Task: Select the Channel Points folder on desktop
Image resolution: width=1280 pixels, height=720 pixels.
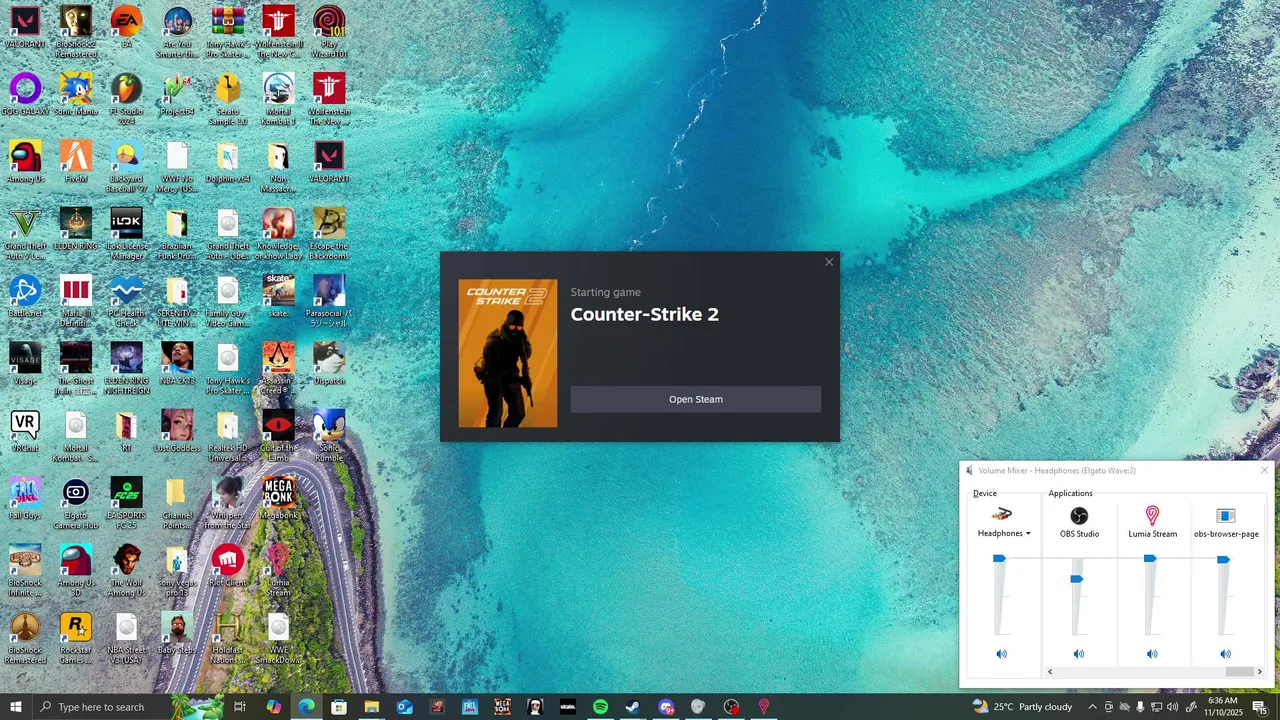Action: [x=177, y=502]
